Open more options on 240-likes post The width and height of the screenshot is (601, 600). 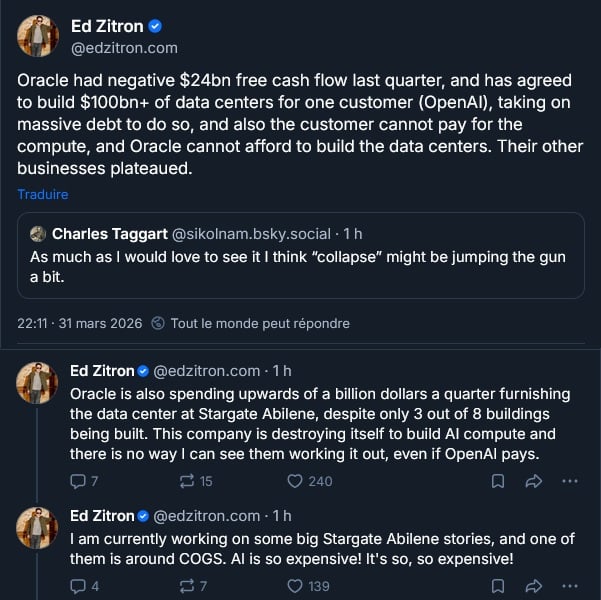[570, 481]
